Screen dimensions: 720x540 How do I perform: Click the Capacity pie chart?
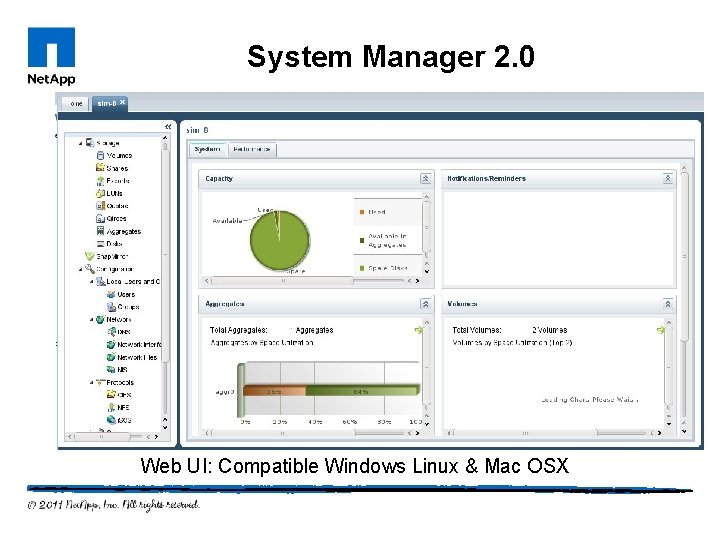click(x=280, y=240)
